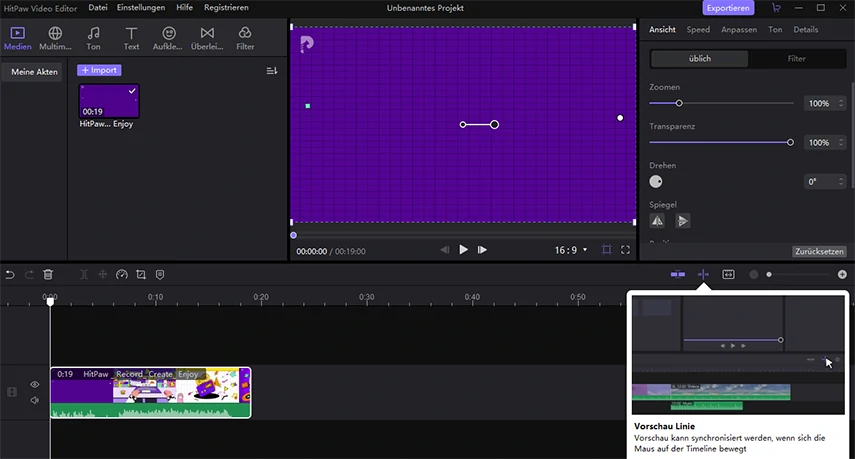855x459 pixels.
Task: Open the Überleitung transitions panel
Action: point(207,38)
